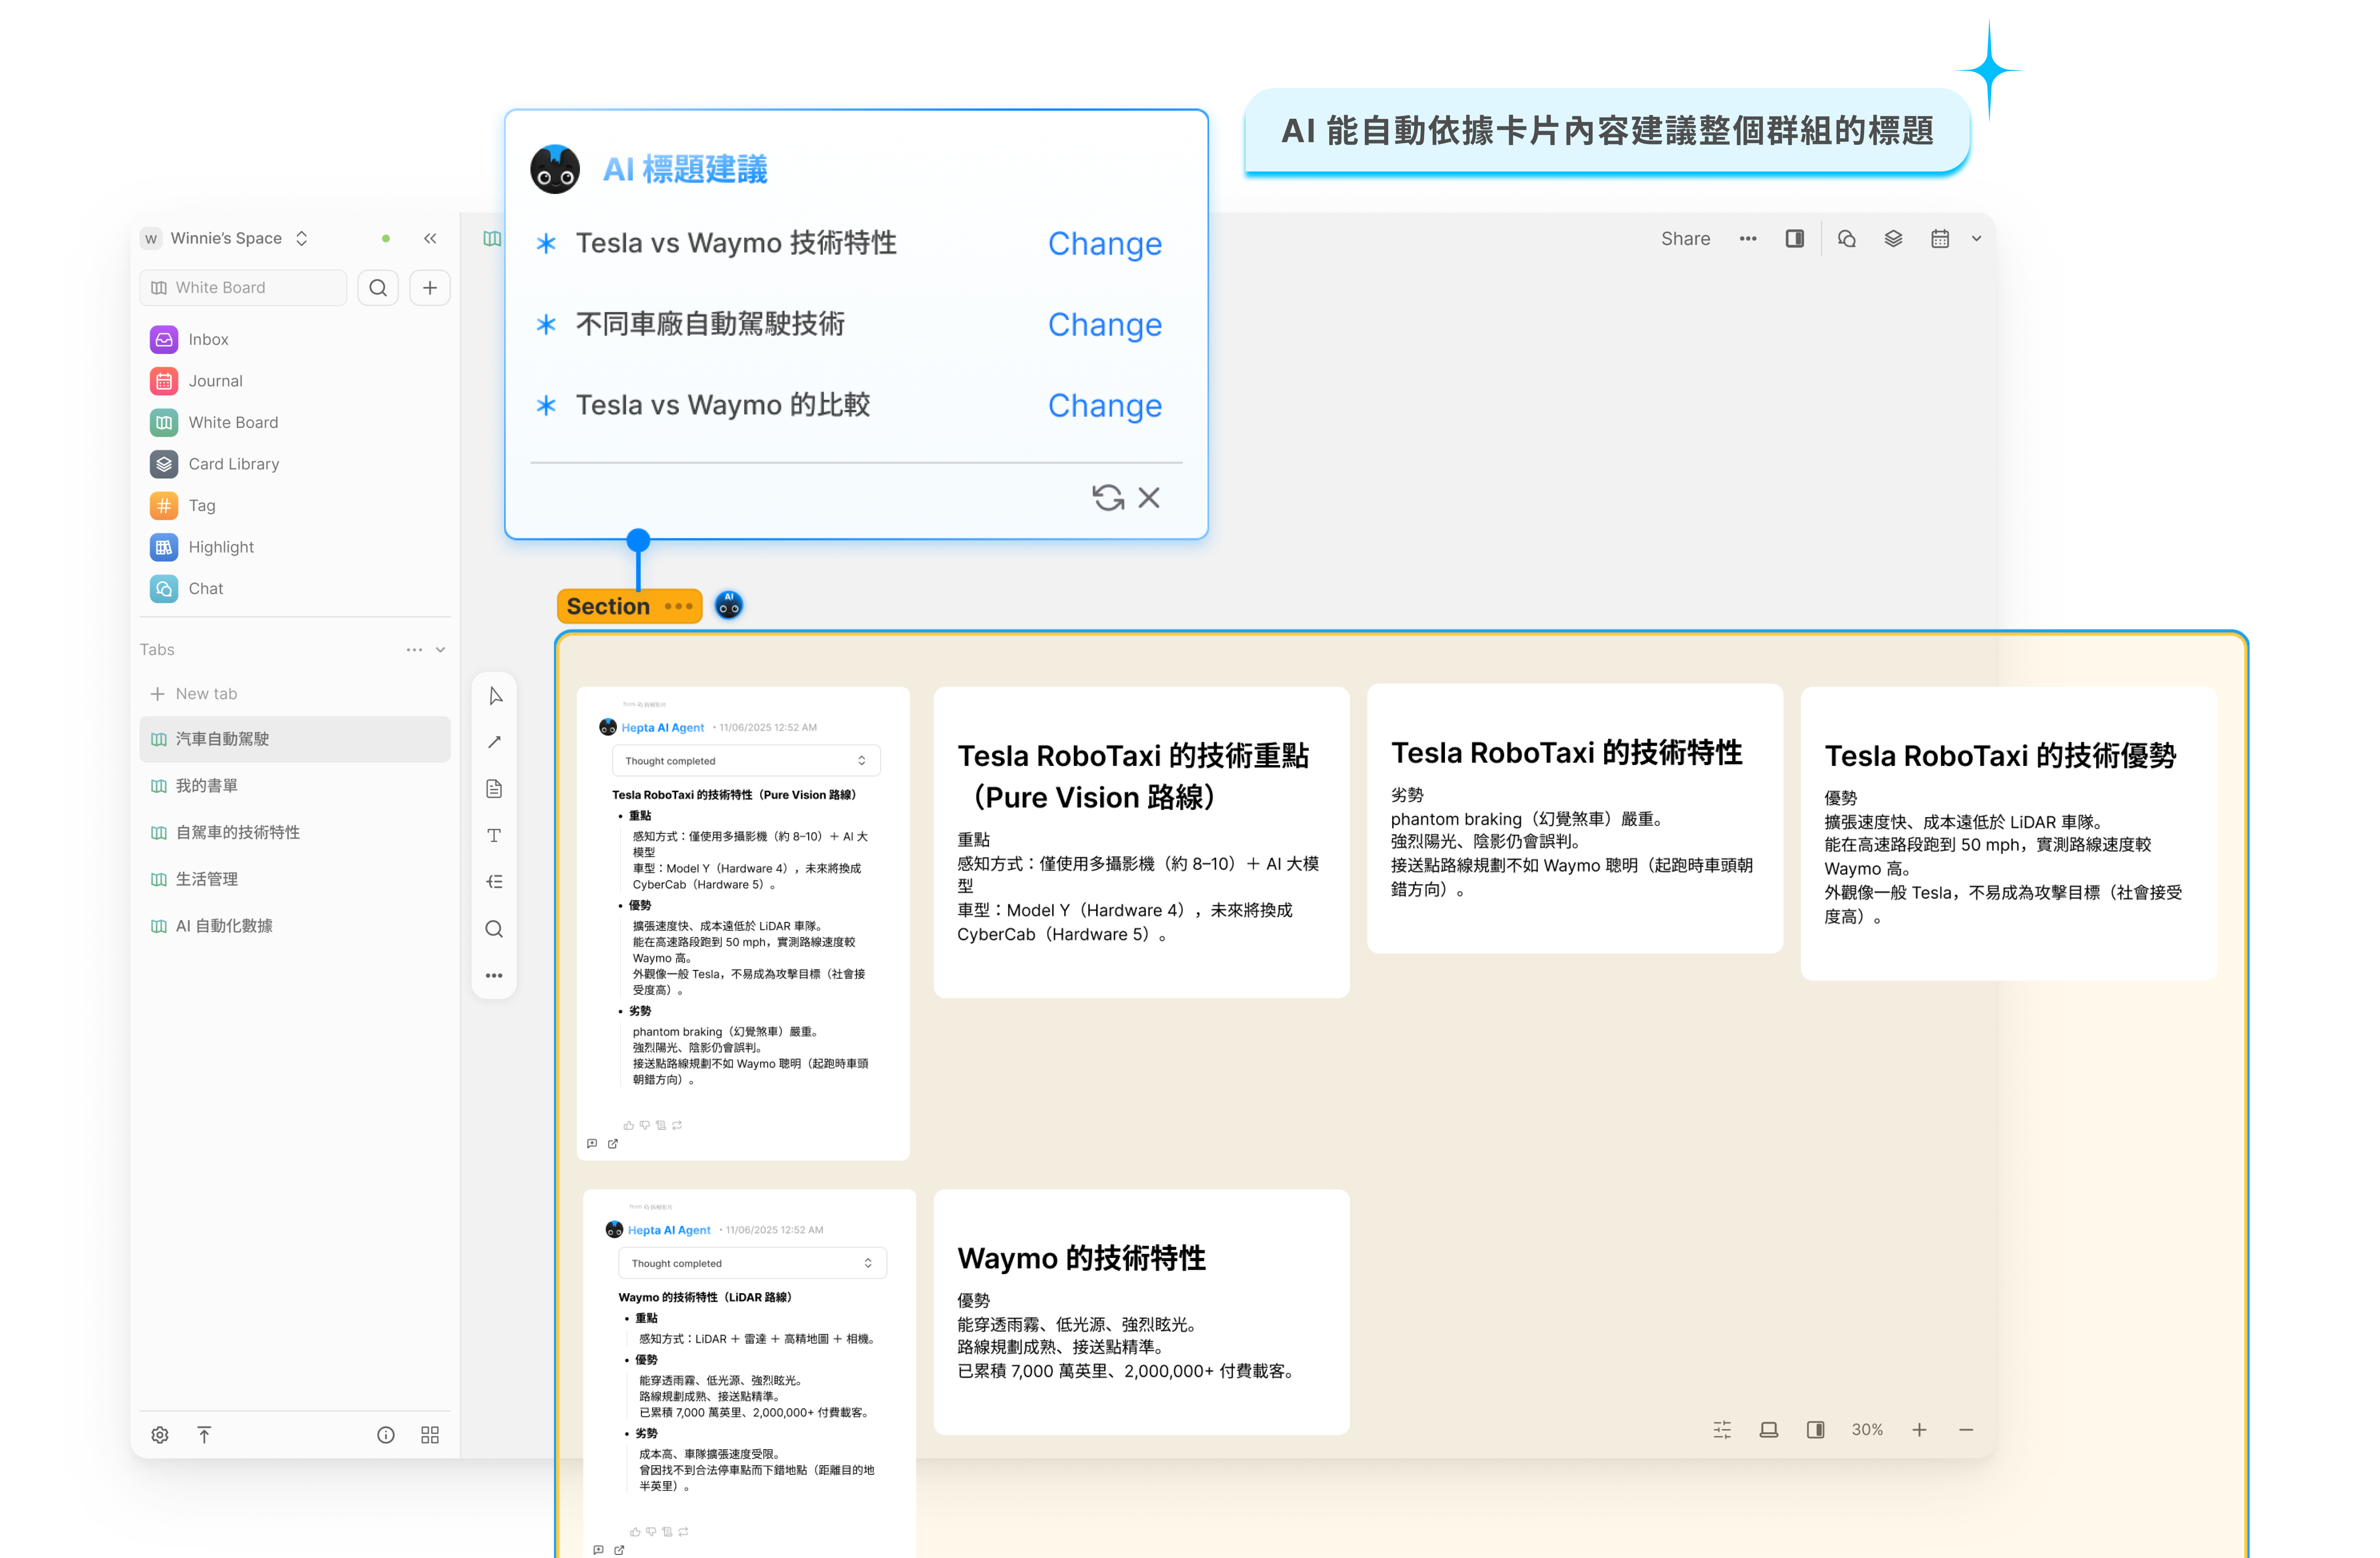Toggle the right sidebar panel in top bar
Image resolution: width=2380 pixels, height=1558 pixels.
tap(1794, 239)
